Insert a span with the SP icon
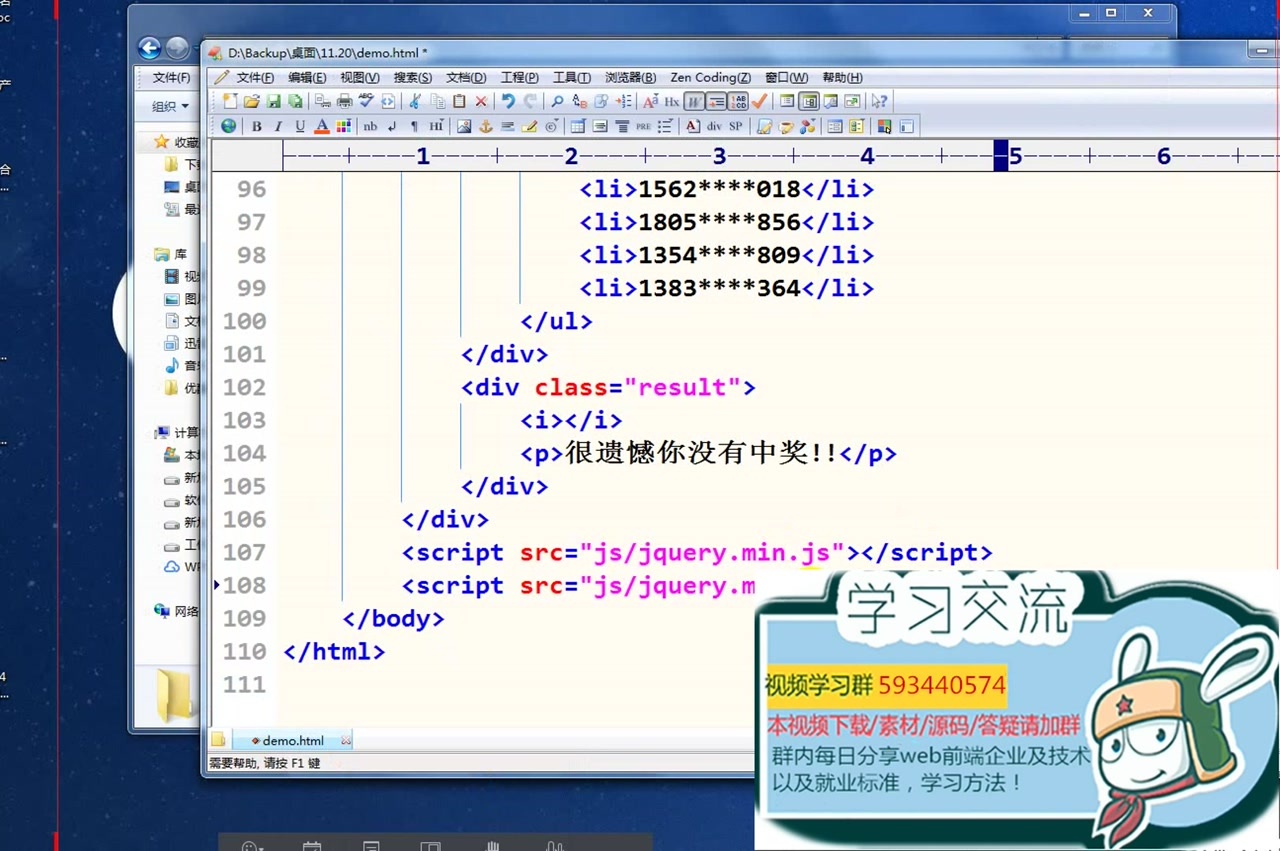Viewport: 1280px width, 851px height. [x=736, y=126]
